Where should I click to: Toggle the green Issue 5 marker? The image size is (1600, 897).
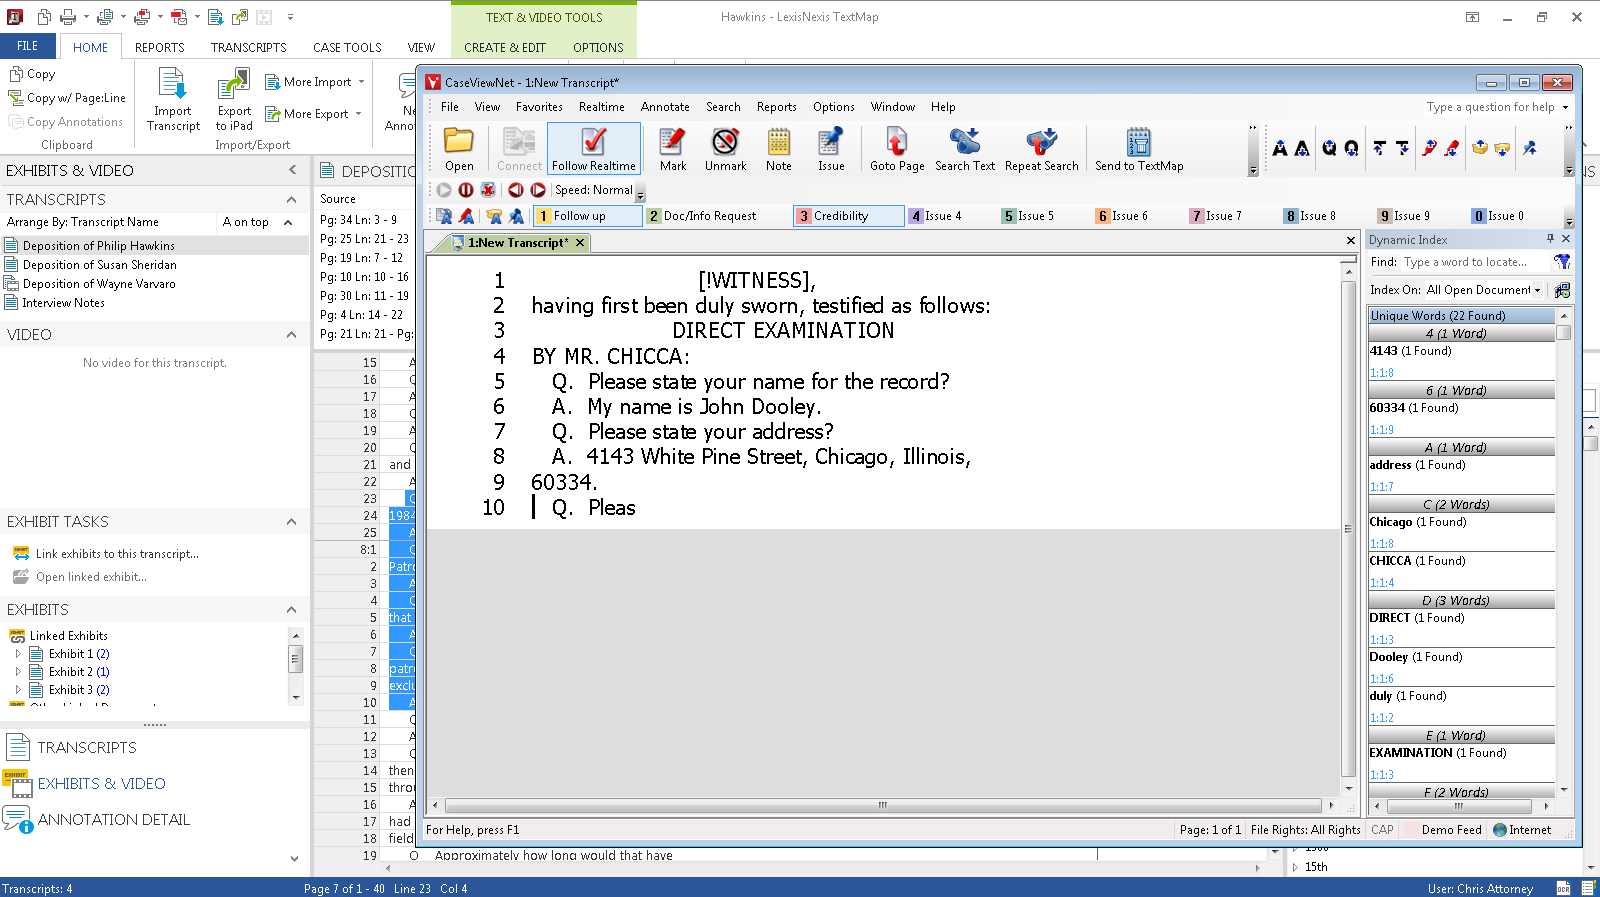point(1028,216)
